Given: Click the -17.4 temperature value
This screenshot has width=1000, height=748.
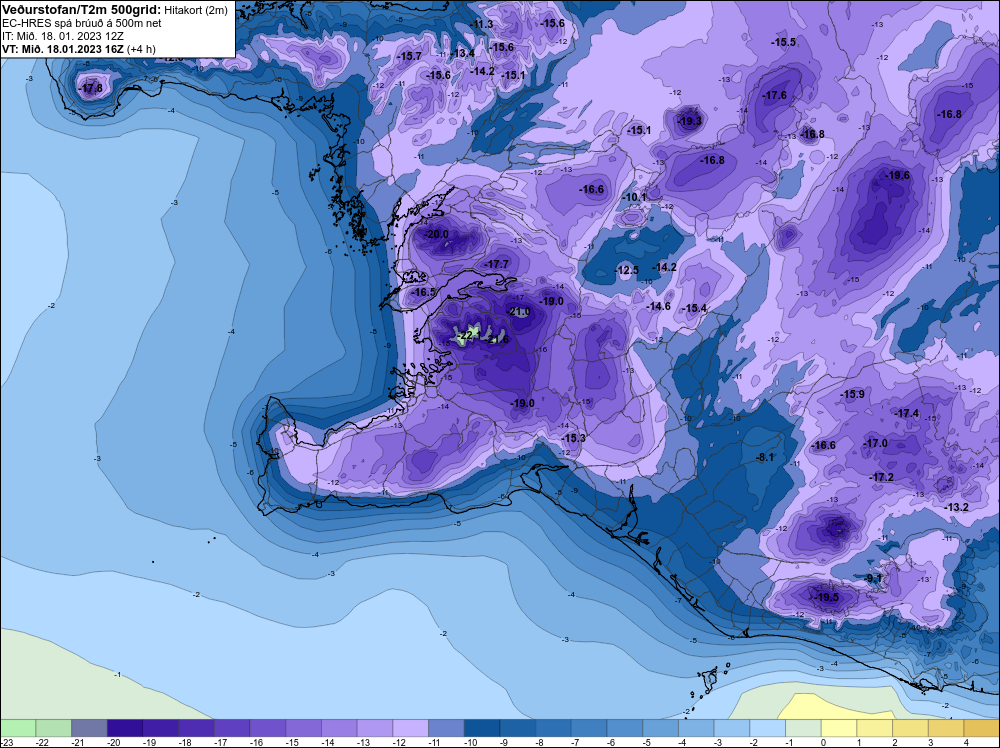Looking at the screenshot, I should (907, 413).
